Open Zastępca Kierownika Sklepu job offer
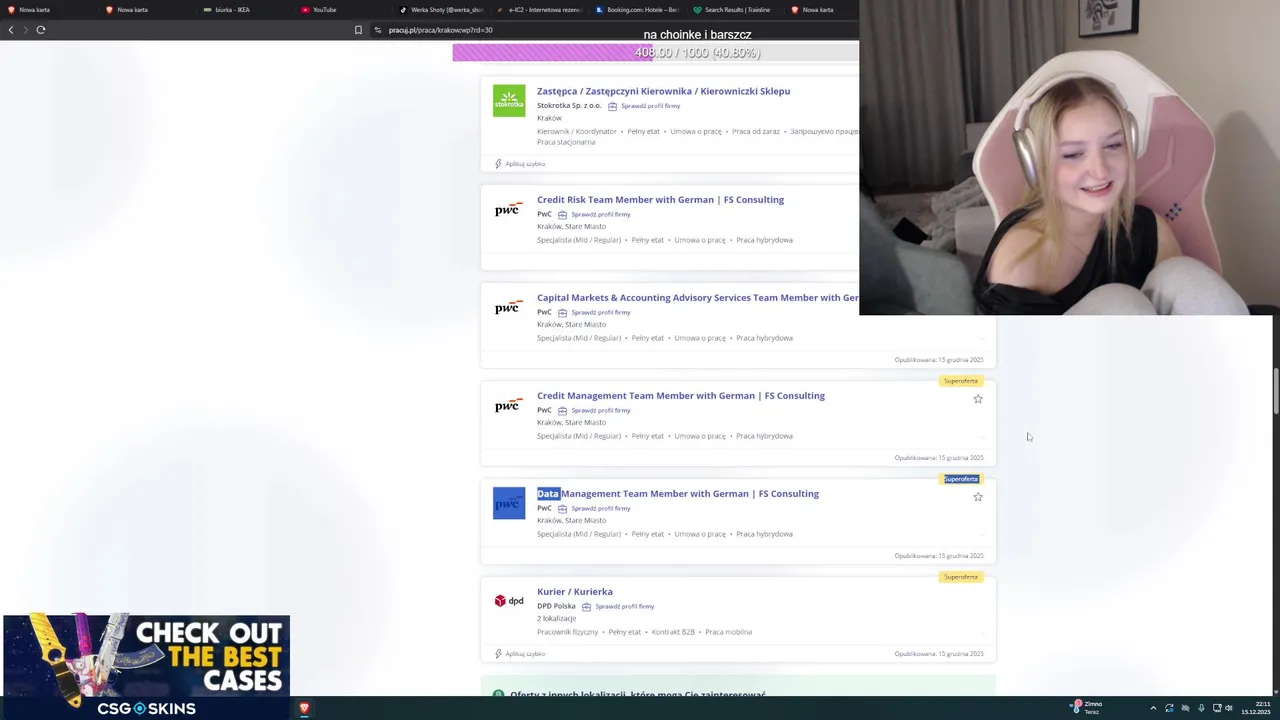This screenshot has width=1280, height=720. 663,91
